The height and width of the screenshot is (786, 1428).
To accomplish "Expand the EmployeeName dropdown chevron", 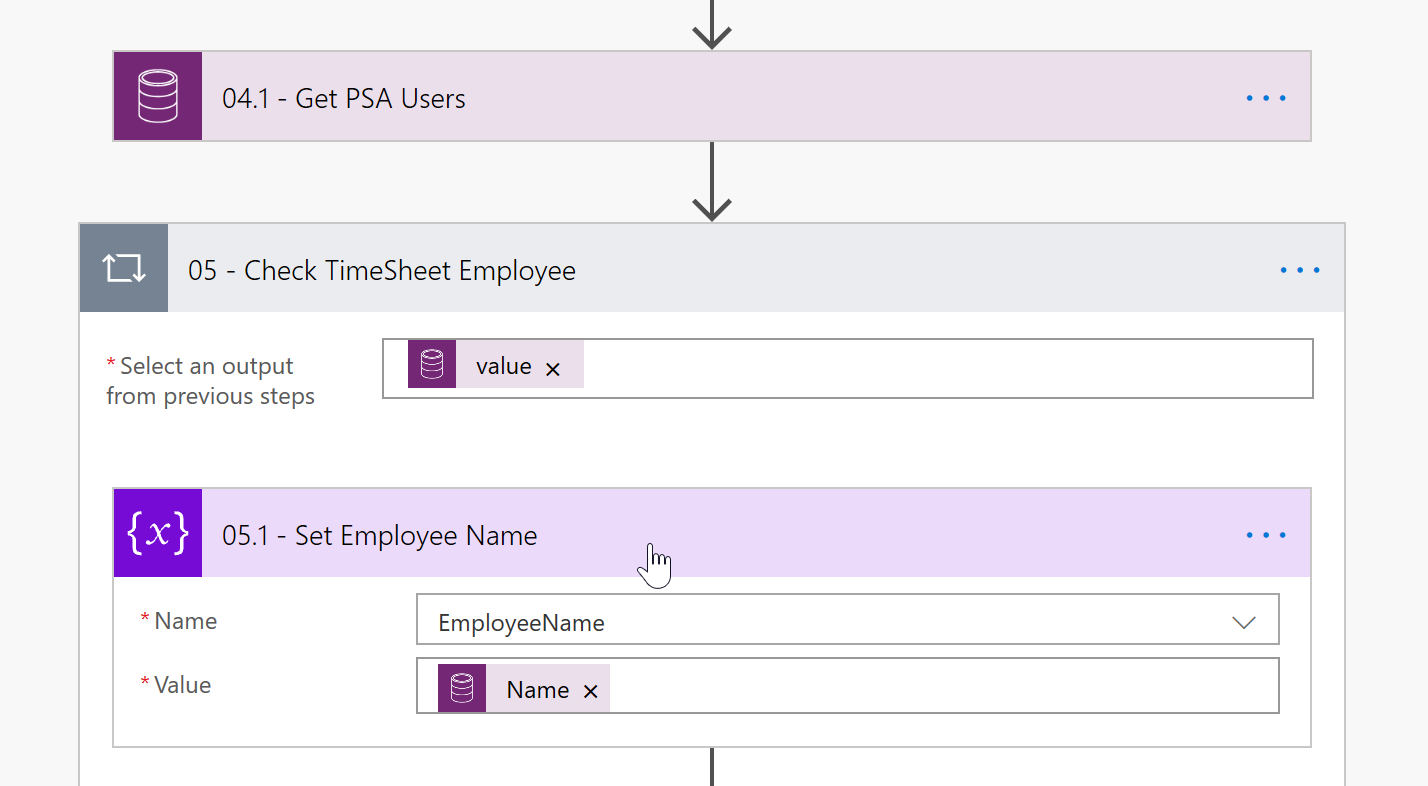I will 1243,623.
